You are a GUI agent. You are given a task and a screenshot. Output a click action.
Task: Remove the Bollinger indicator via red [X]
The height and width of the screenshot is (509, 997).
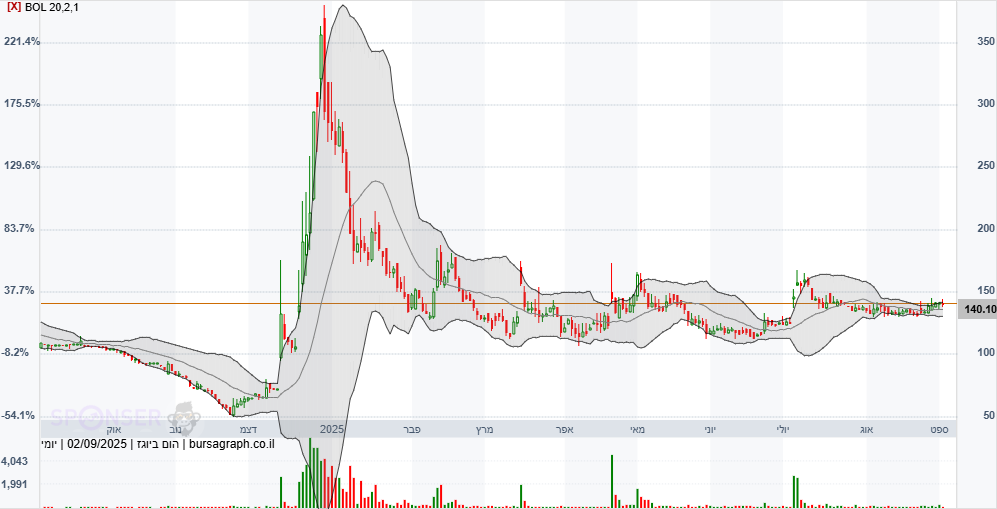pyautogui.click(x=14, y=6)
